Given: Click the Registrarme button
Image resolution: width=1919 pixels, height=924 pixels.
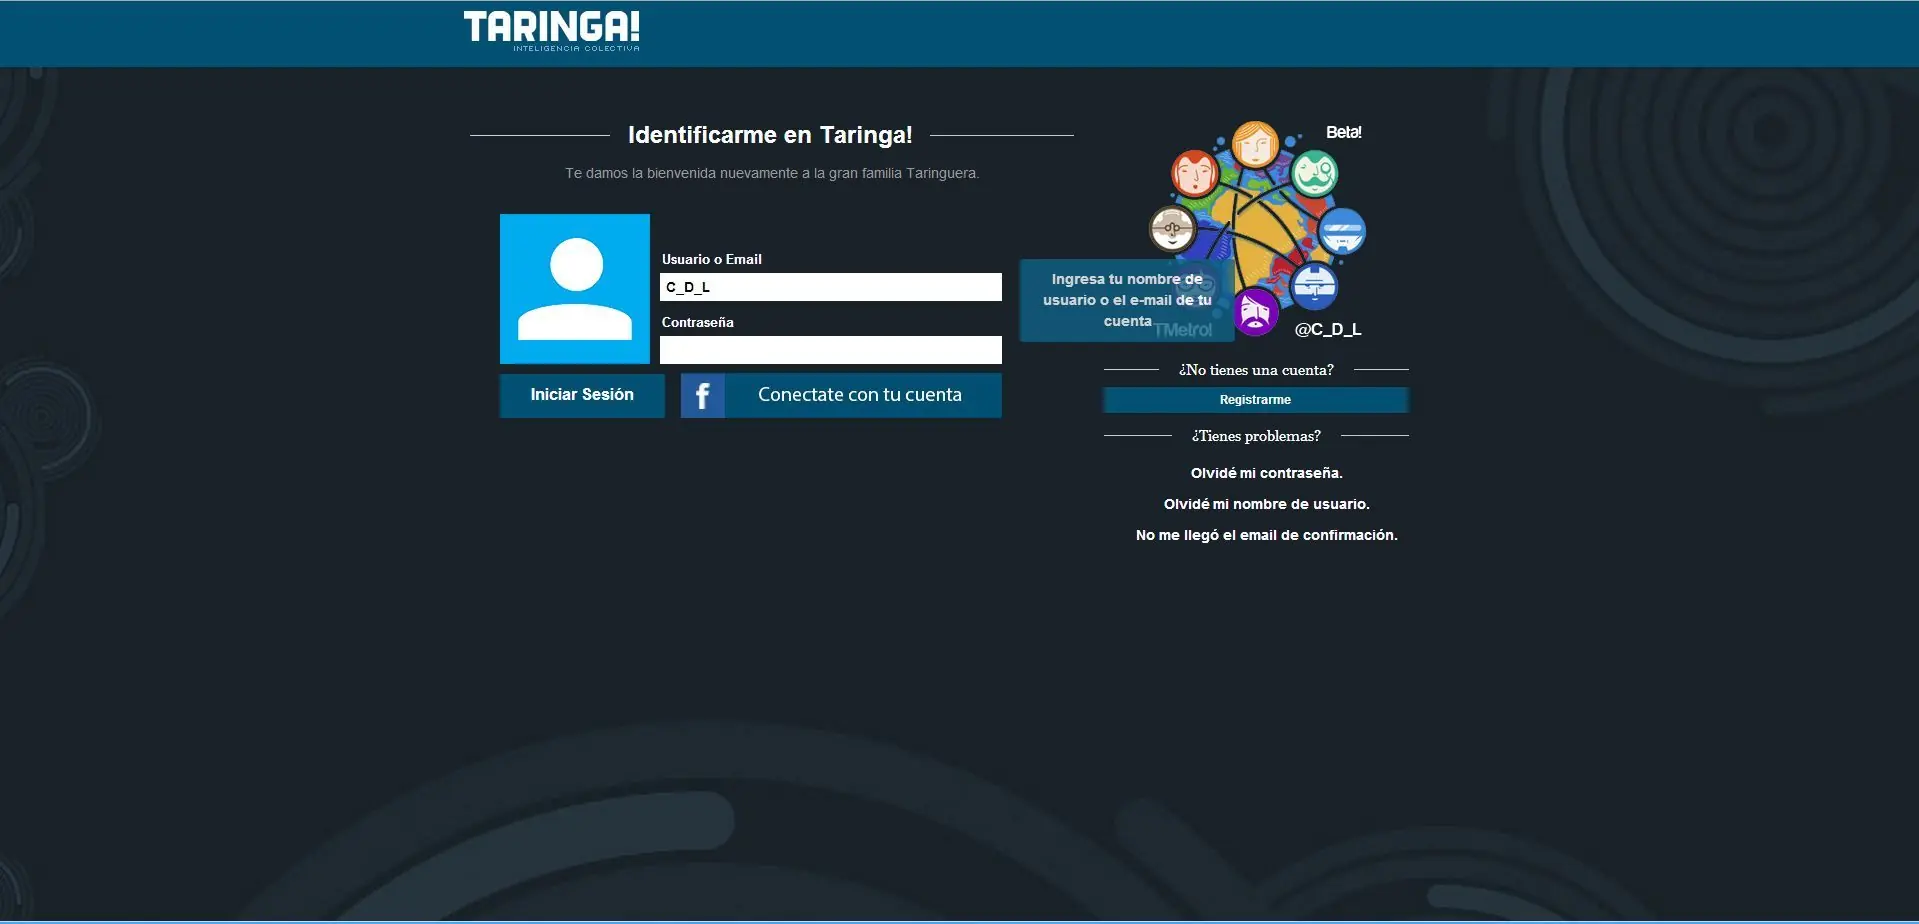Looking at the screenshot, I should coord(1255,400).
